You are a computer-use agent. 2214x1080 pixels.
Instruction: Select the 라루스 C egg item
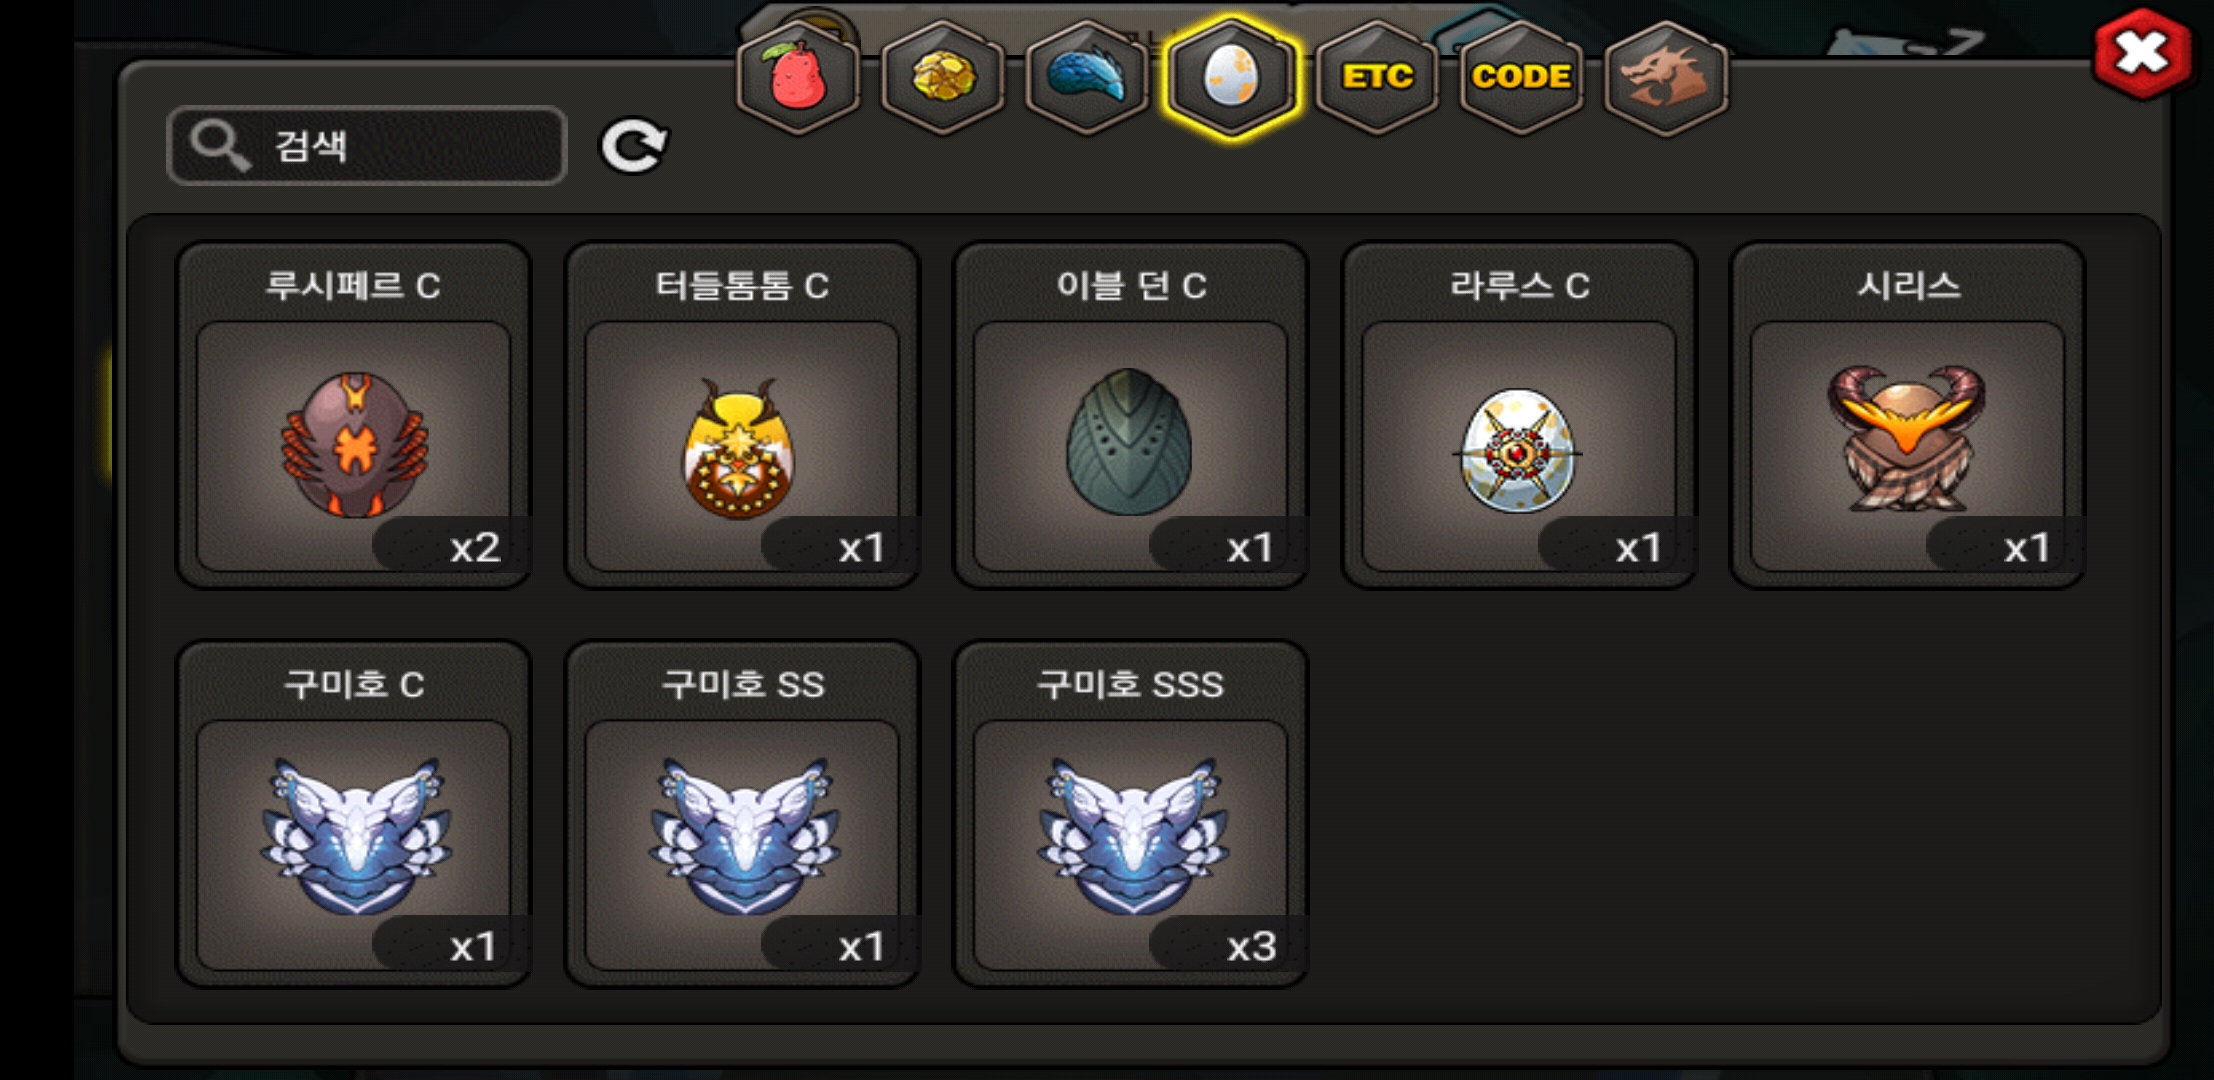tap(1519, 415)
